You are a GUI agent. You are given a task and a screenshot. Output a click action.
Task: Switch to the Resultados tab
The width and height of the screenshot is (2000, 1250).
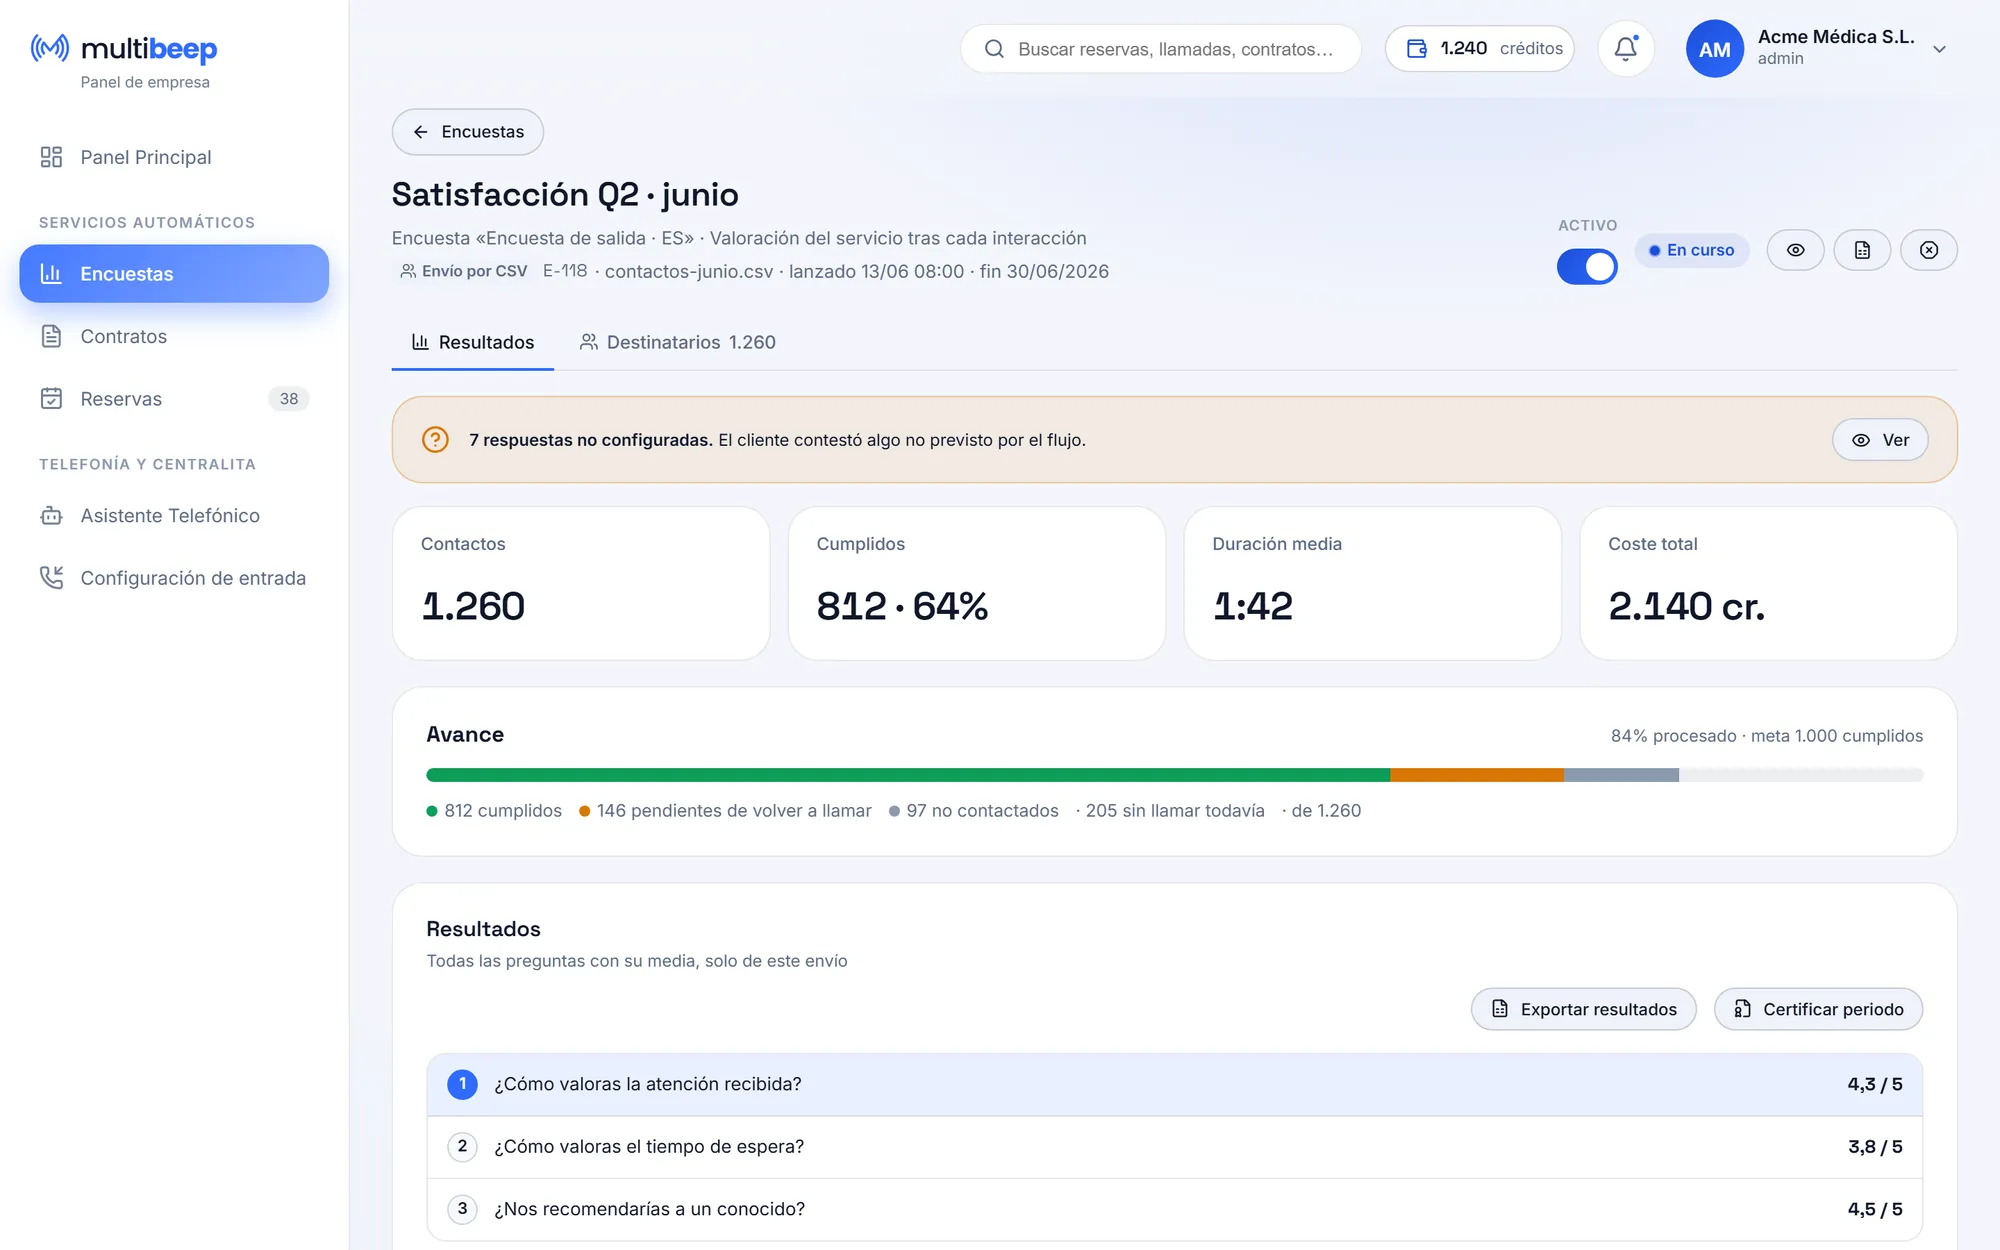coord(473,342)
